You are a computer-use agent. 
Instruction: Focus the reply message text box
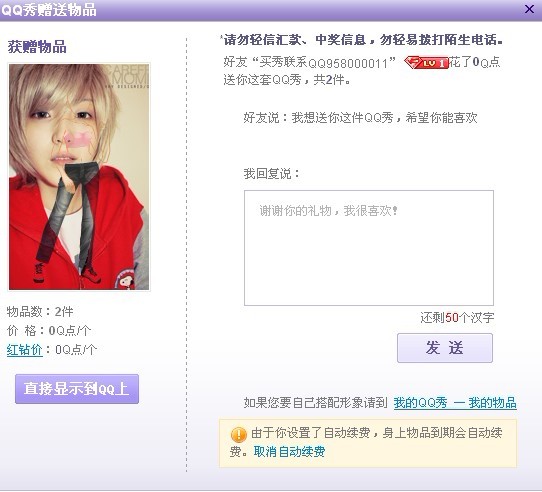pyautogui.click(x=369, y=248)
